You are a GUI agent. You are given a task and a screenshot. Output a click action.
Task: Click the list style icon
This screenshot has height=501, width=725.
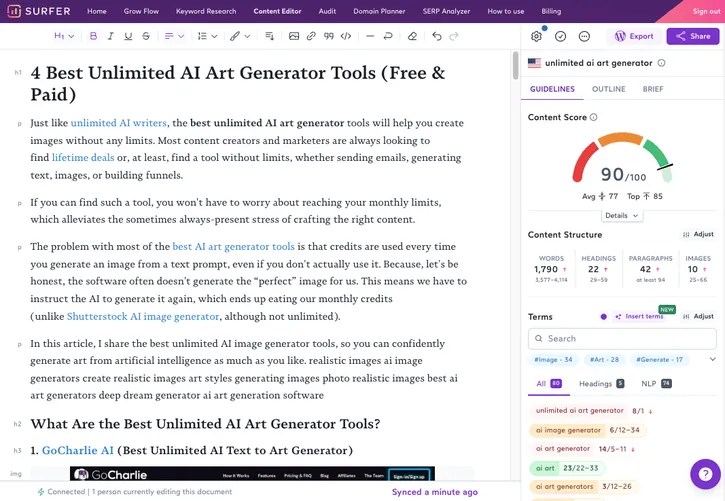[202, 36]
